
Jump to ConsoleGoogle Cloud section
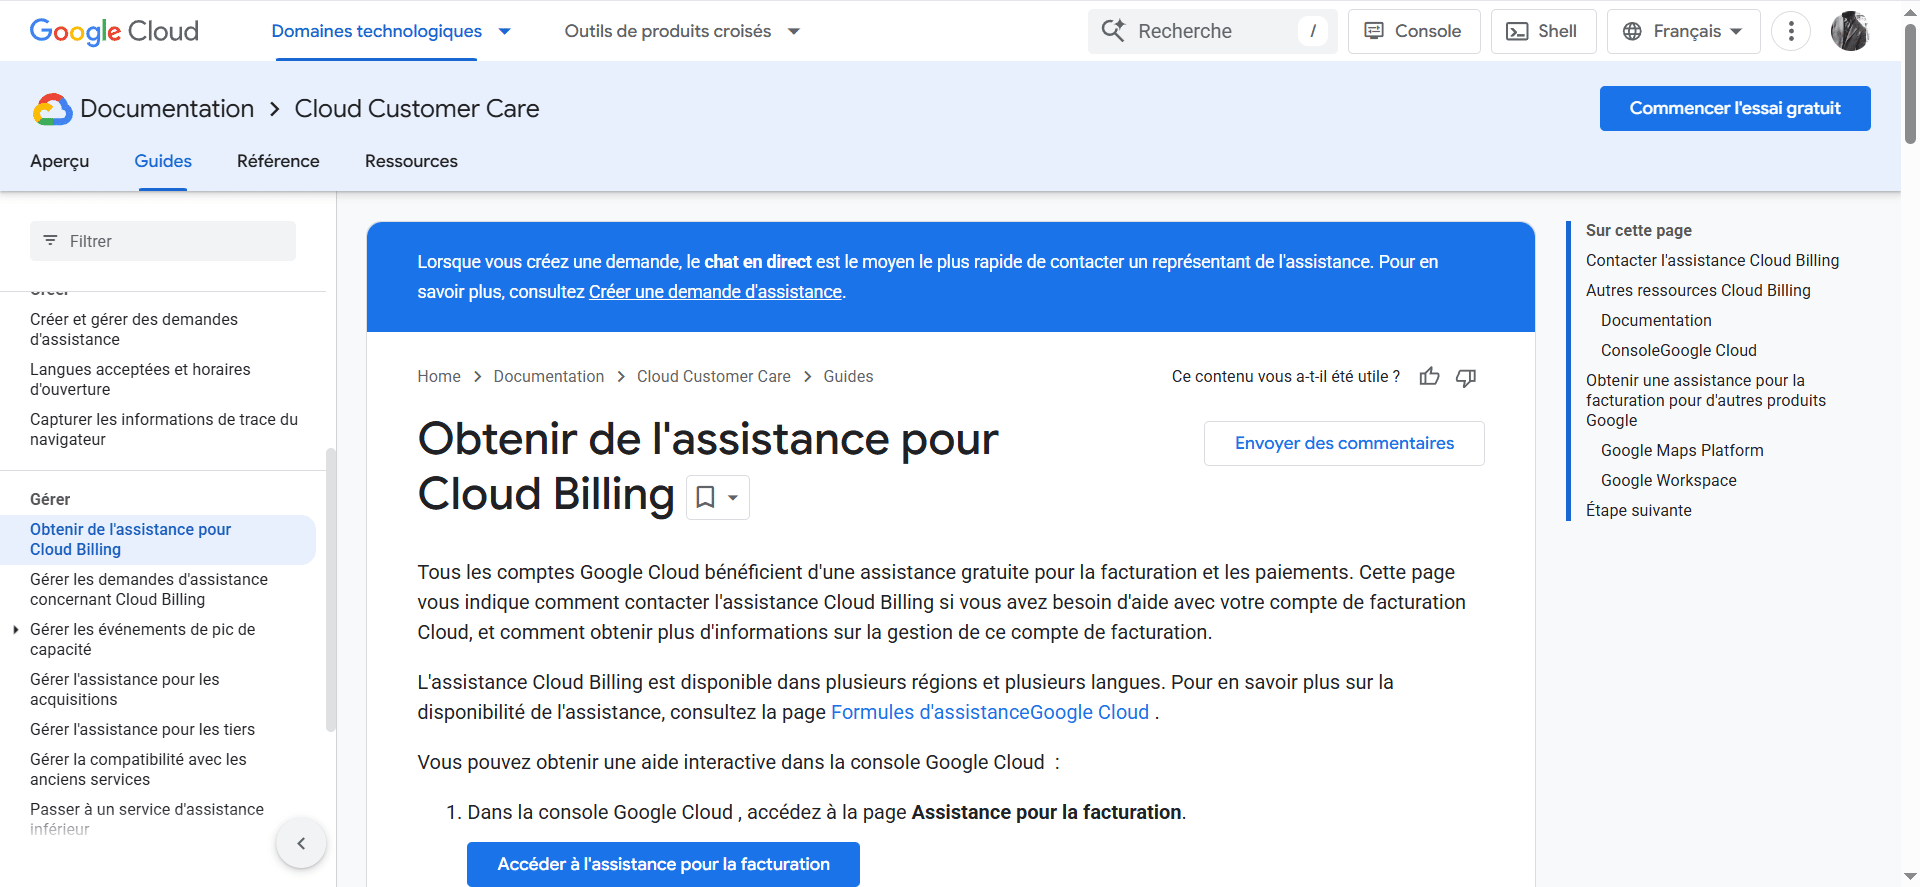click(x=1679, y=350)
